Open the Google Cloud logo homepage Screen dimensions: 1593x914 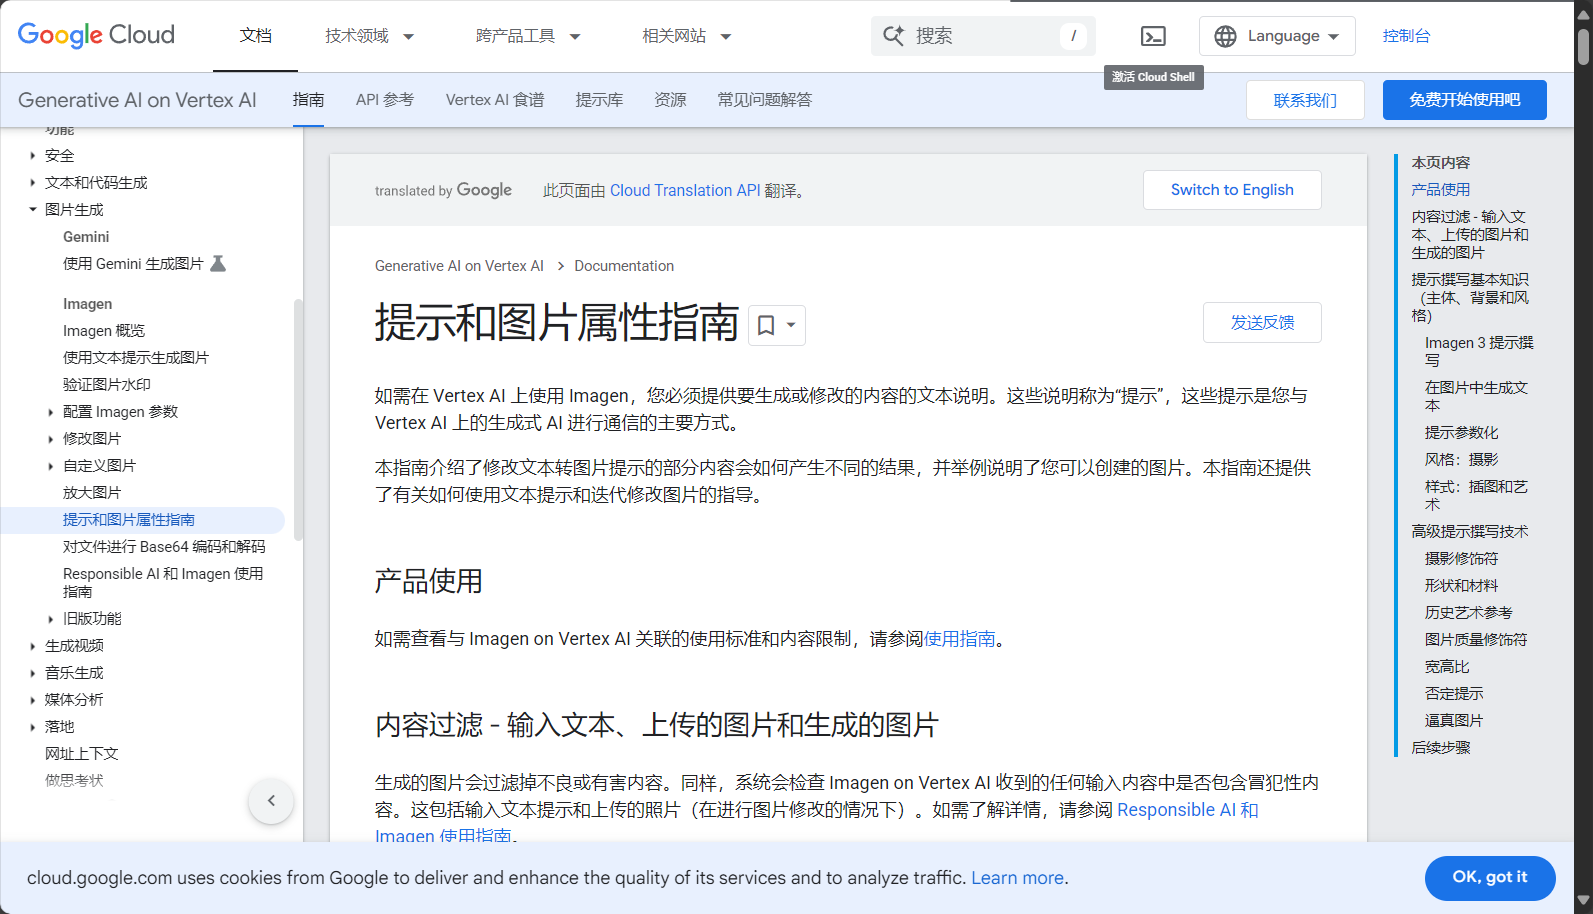click(96, 35)
